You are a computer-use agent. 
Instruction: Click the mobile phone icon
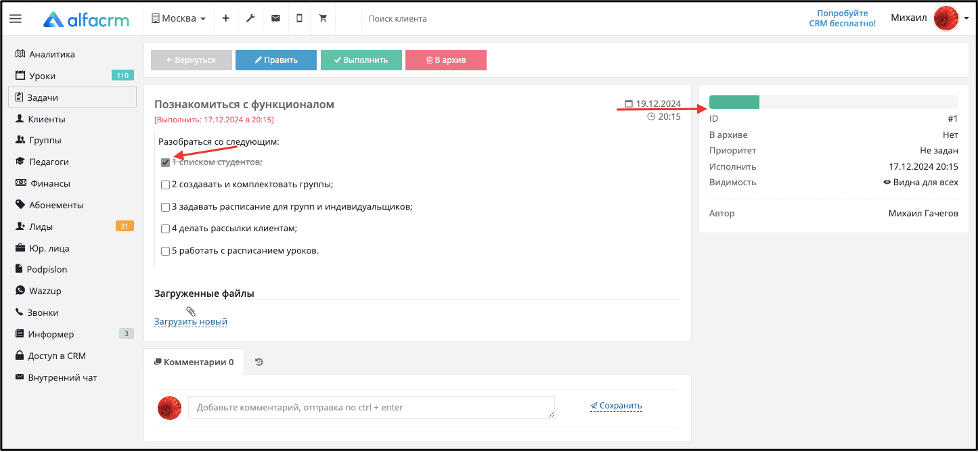coord(299,19)
